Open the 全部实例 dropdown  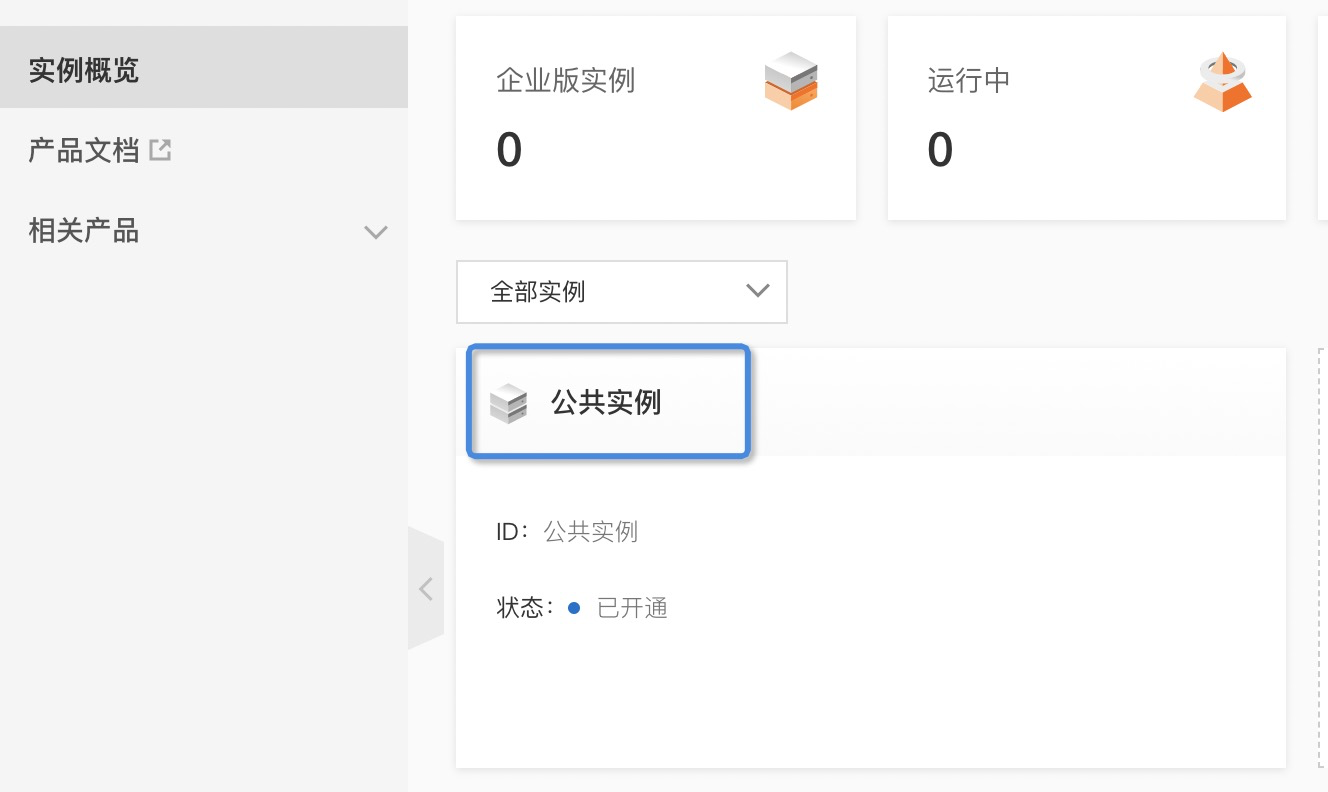(x=621, y=292)
